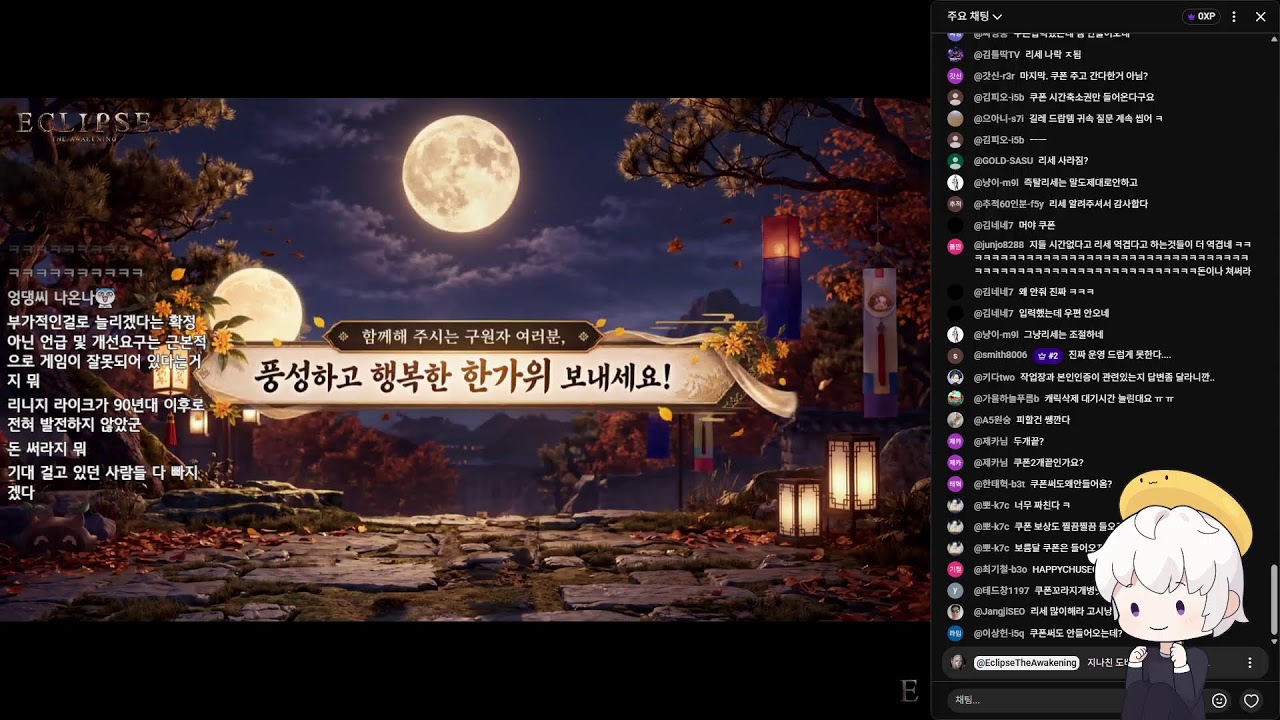
Task: Select the message '입력했는데 우편 안오네'
Action: pos(1064,313)
